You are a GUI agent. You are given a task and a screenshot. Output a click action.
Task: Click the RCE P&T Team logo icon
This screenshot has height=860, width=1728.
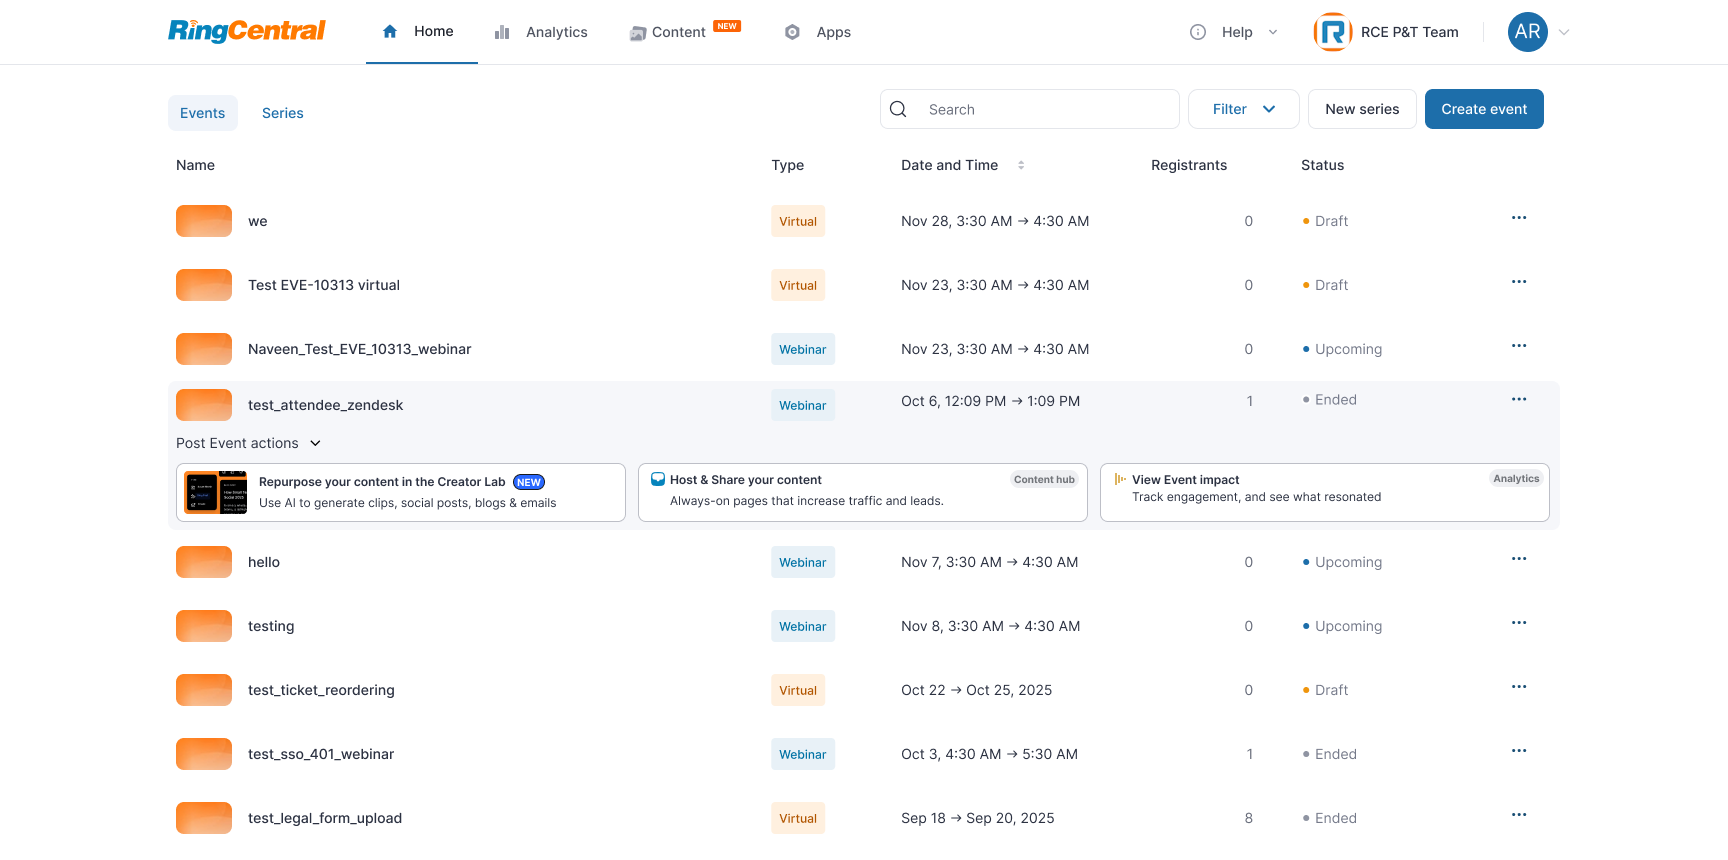(1332, 32)
